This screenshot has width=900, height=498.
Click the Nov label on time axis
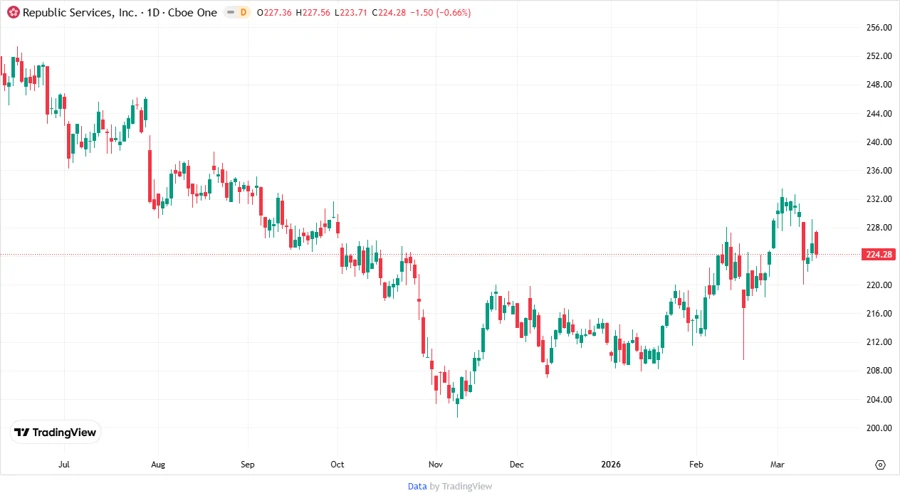tap(436, 464)
